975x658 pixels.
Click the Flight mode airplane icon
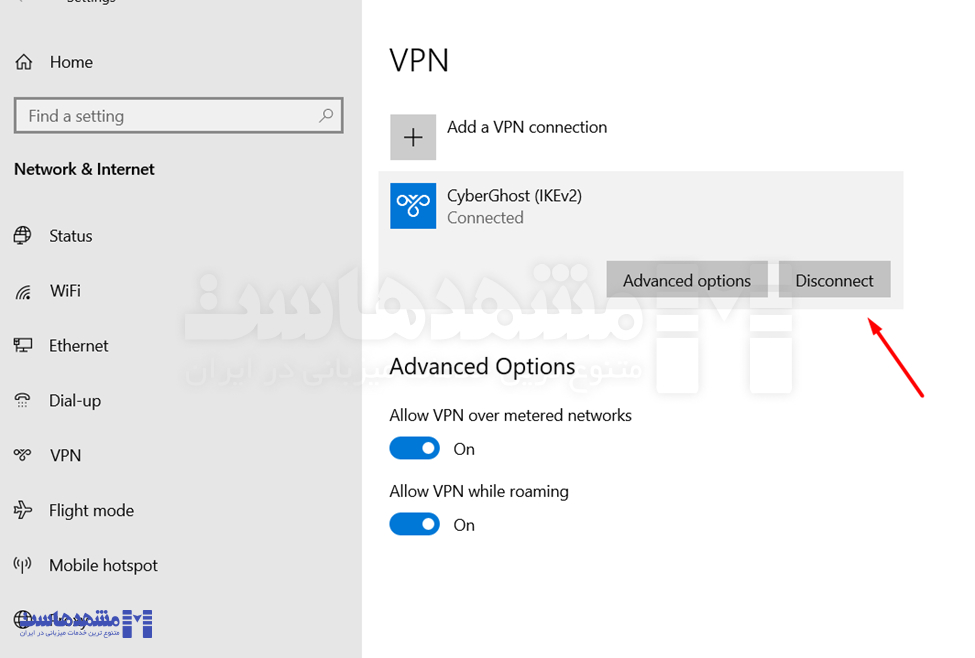(23, 511)
